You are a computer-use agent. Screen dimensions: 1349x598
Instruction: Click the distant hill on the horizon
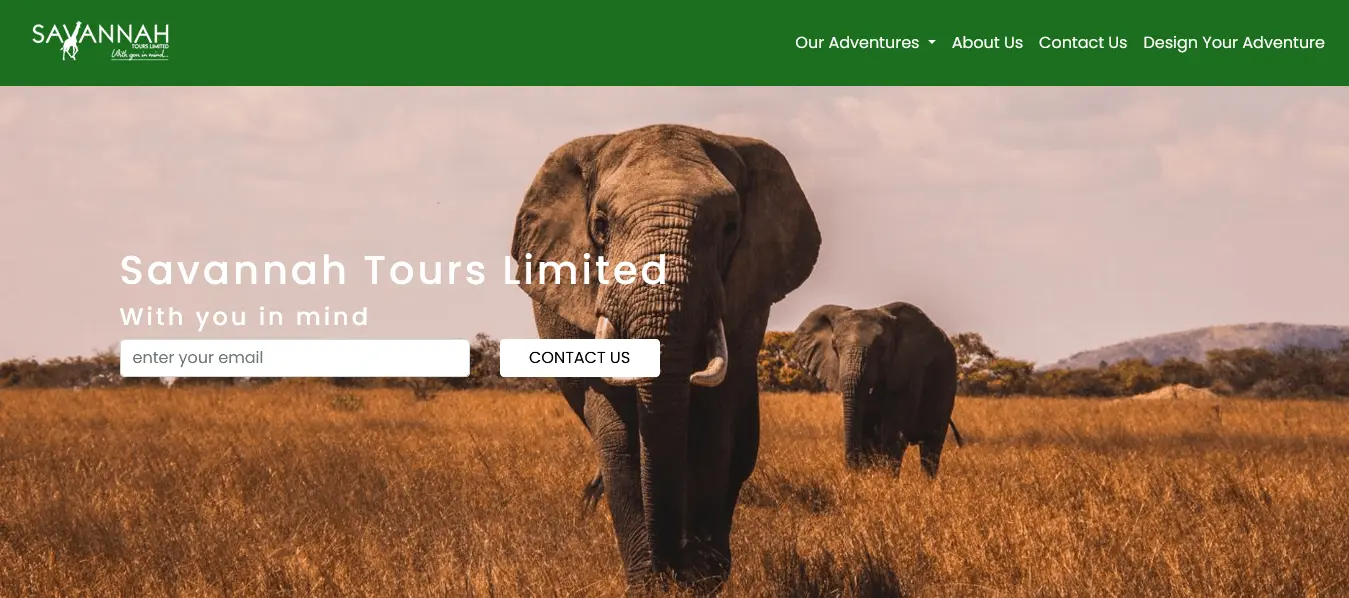[x=1200, y=345]
